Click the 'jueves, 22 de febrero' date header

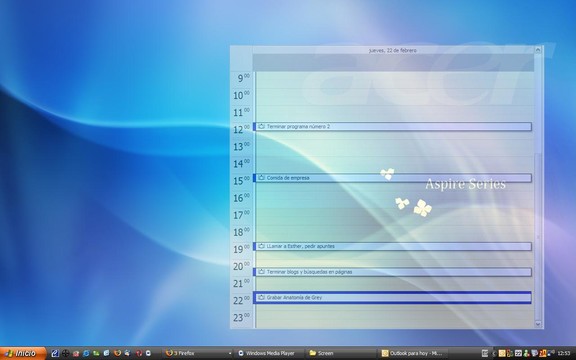(x=393, y=50)
